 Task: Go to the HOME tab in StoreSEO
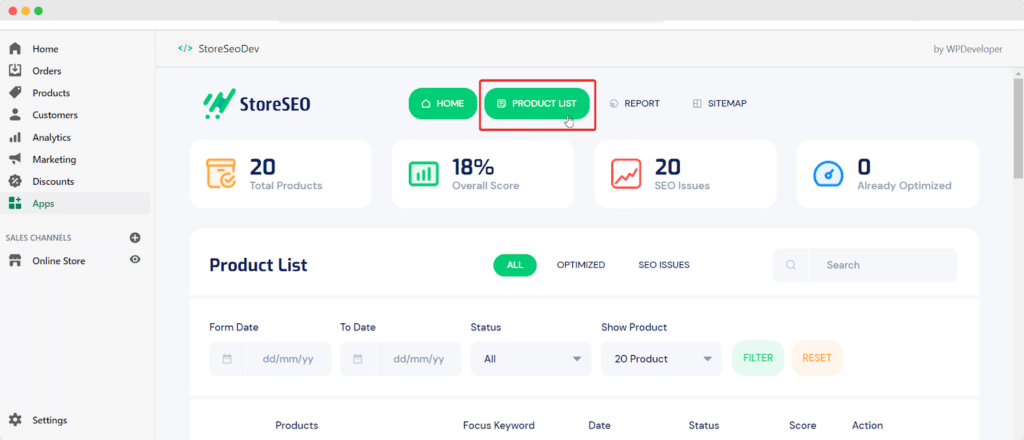[x=443, y=104]
